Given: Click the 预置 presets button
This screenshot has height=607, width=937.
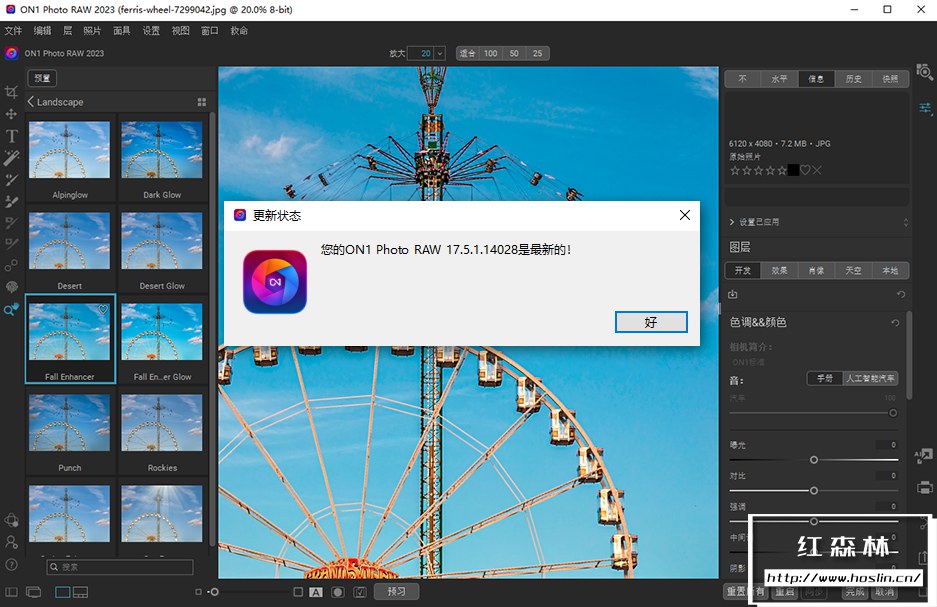Looking at the screenshot, I should click(x=42, y=78).
